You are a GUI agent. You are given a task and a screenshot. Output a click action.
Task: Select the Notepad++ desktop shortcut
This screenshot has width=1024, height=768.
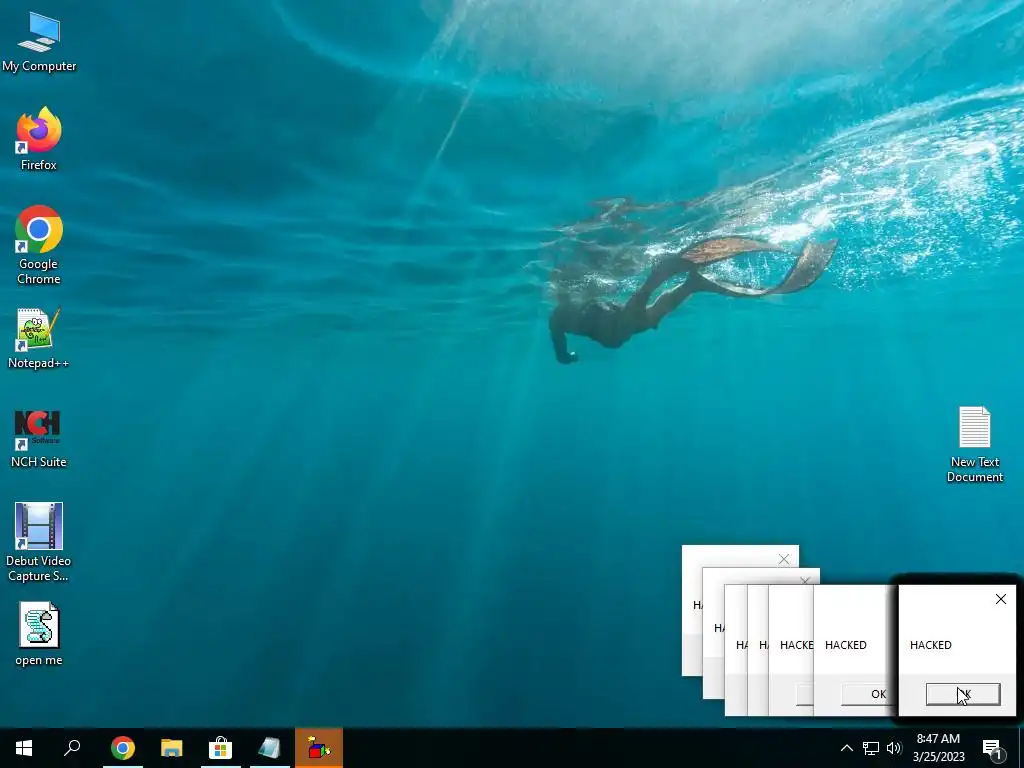39,339
